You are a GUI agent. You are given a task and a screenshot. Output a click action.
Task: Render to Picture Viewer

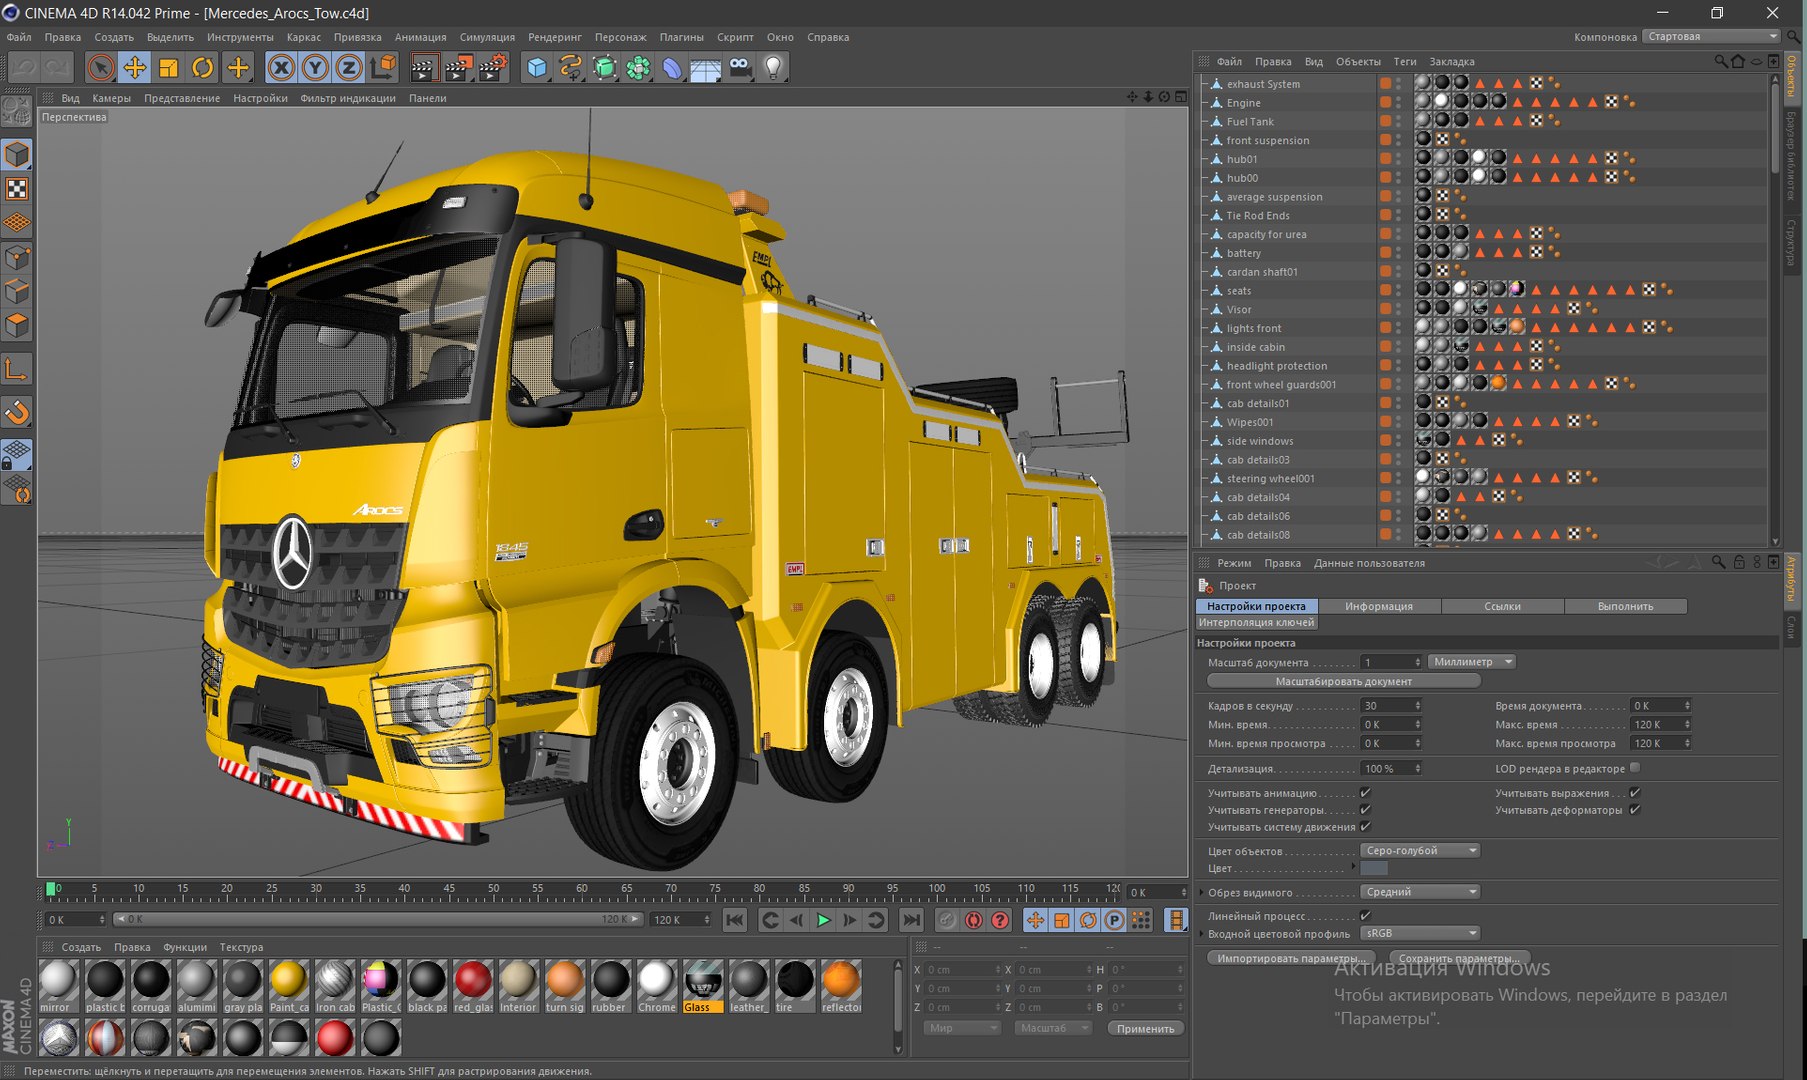(x=458, y=67)
